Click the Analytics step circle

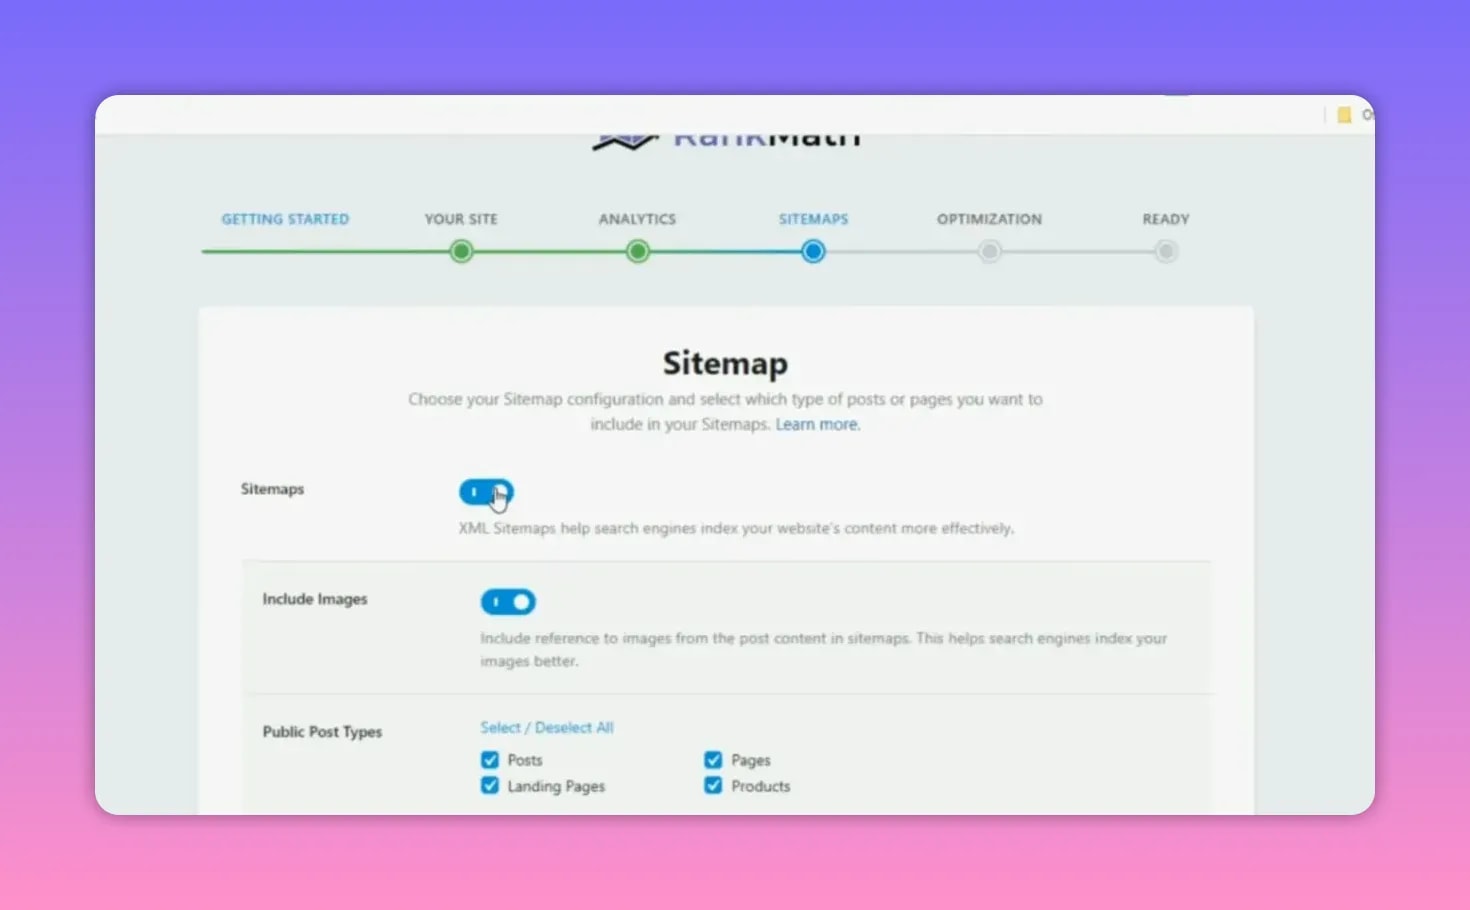point(637,251)
